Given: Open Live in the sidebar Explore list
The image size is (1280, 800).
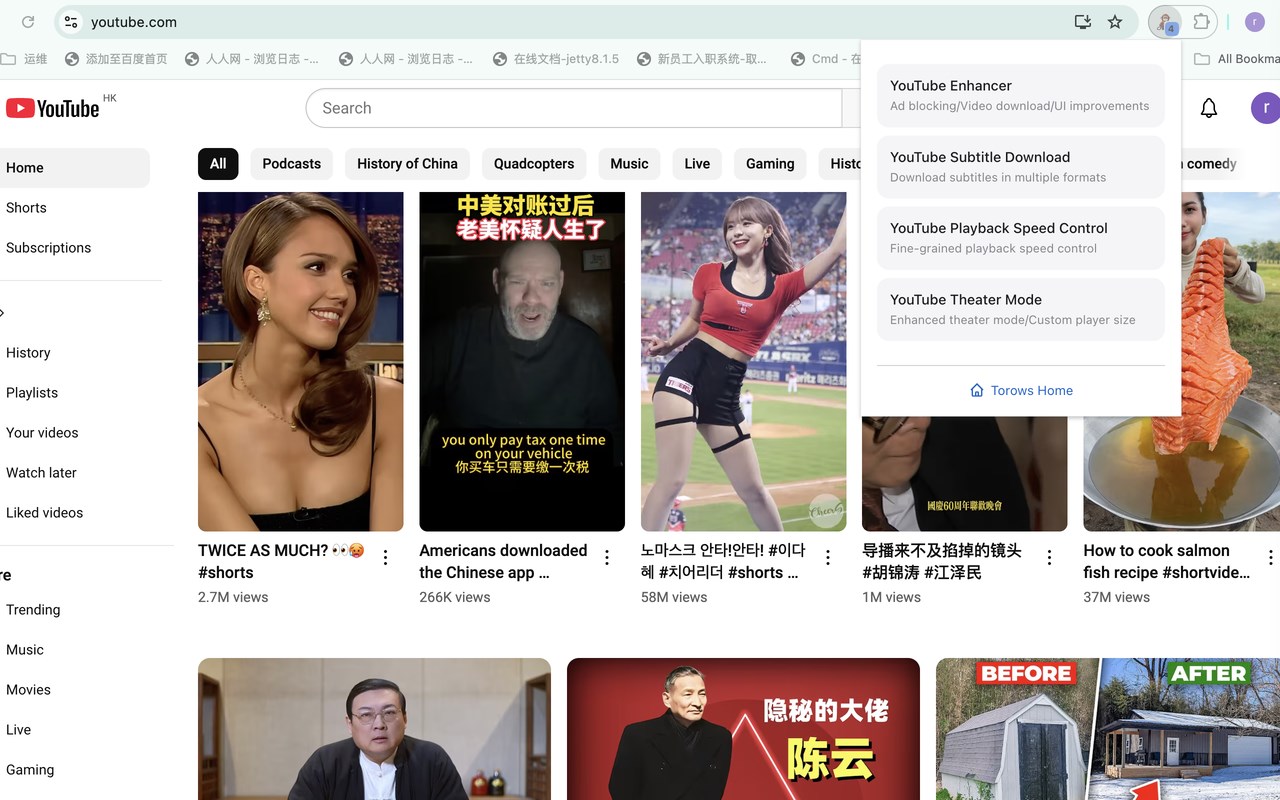Looking at the screenshot, I should pyautogui.click(x=75, y=730).
